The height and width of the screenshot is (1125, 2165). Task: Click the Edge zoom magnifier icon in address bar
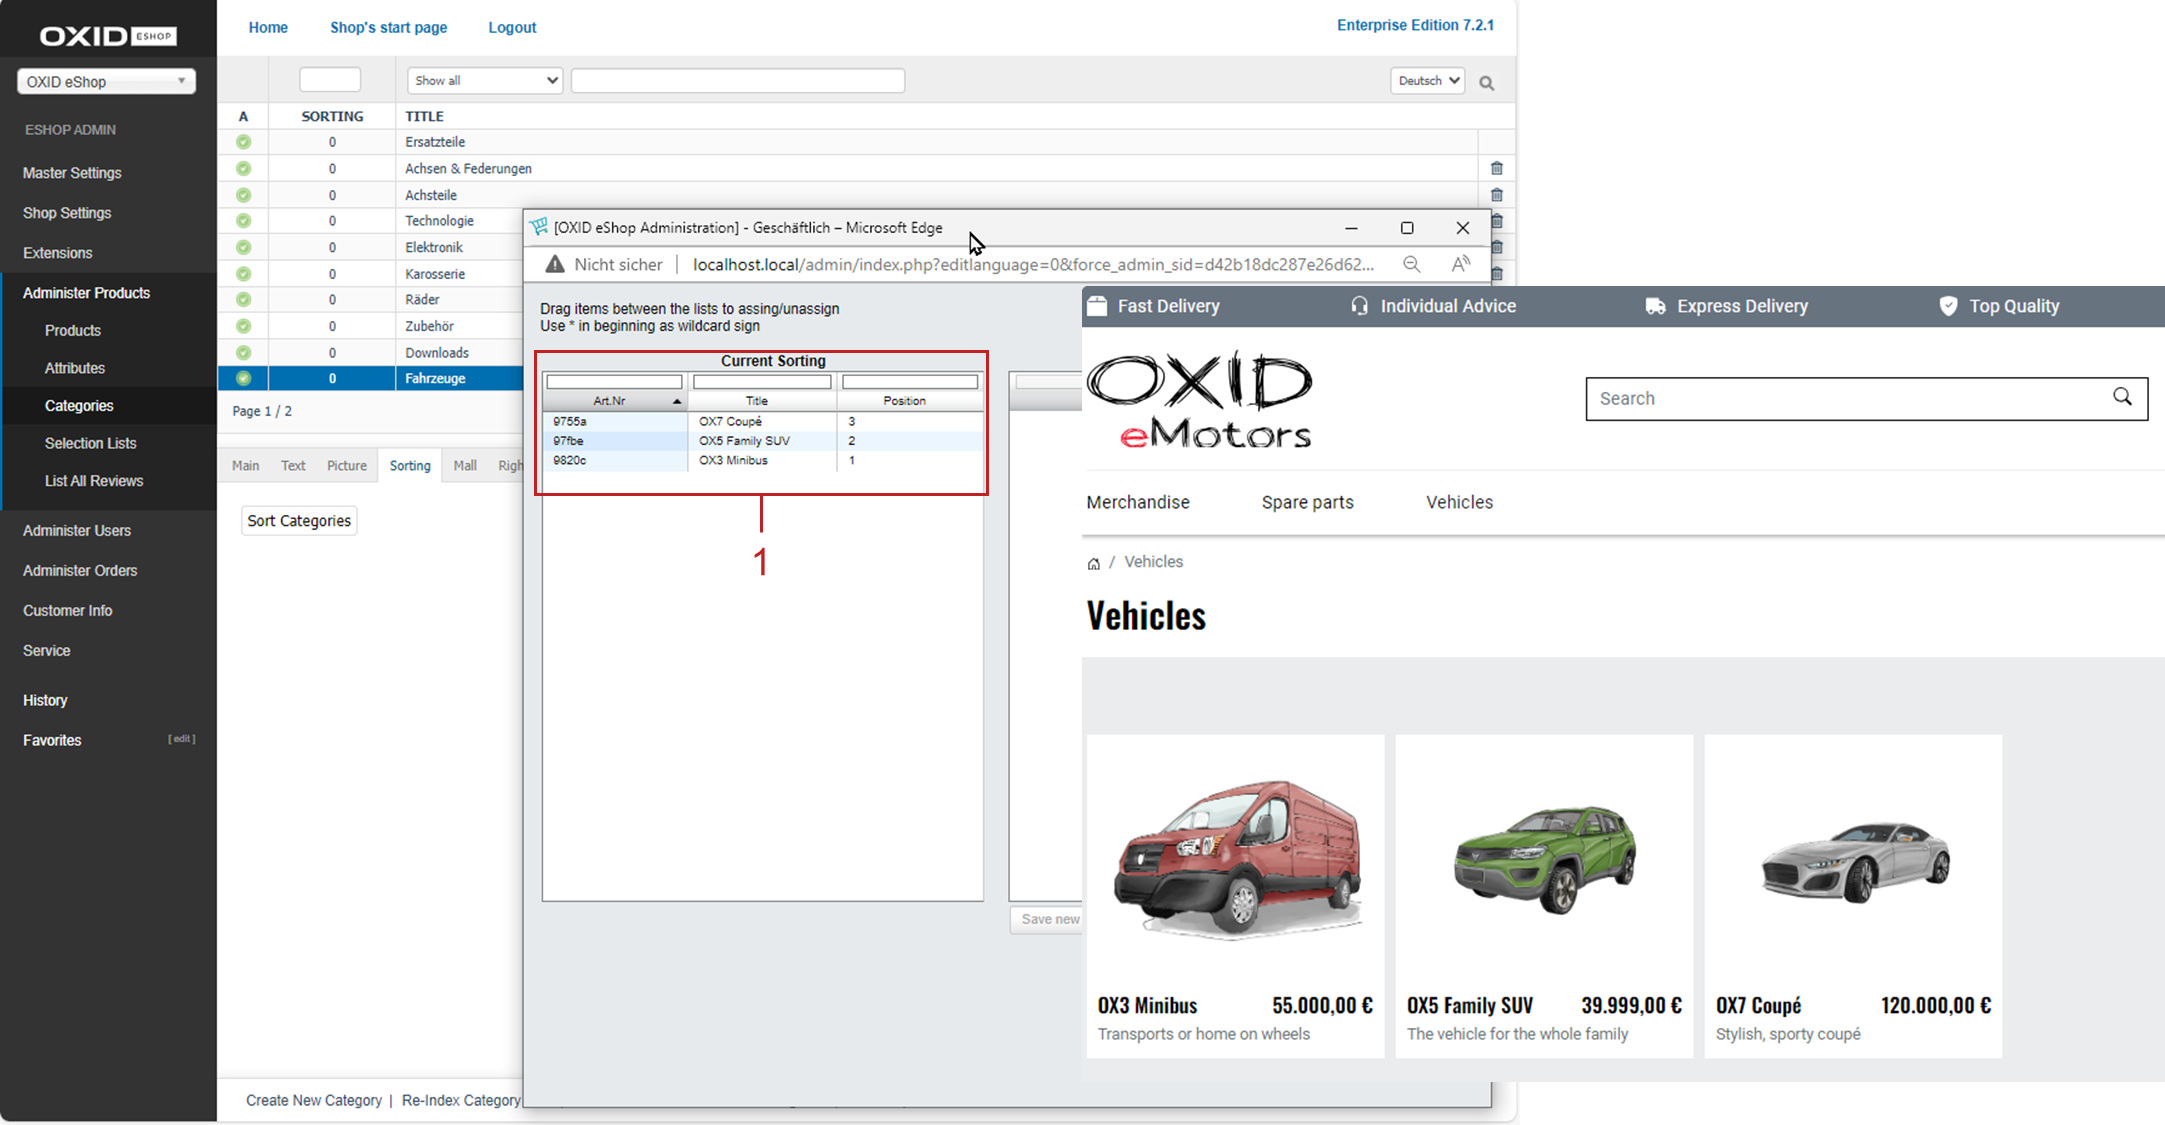tap(1411, 264)
